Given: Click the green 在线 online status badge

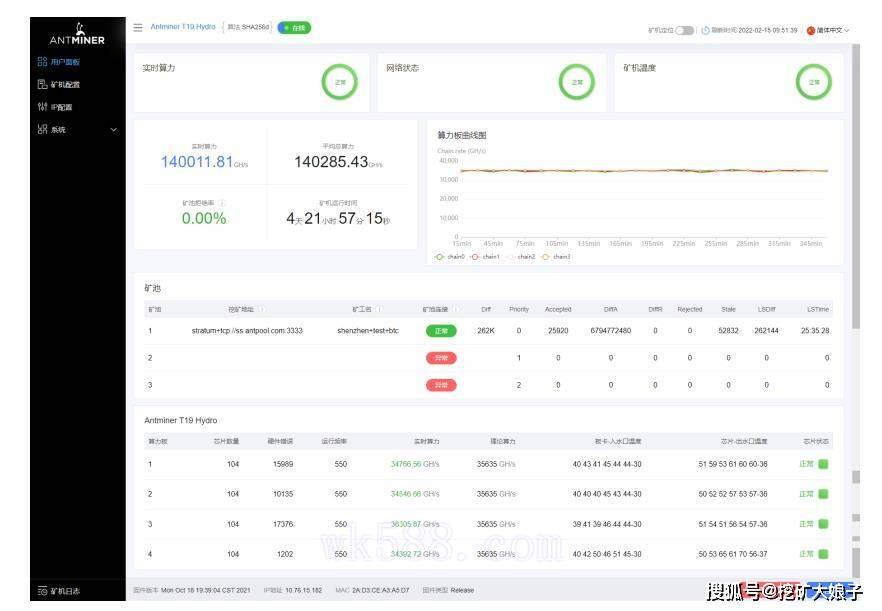Looking at the screenshot, I should click(294, 28).
